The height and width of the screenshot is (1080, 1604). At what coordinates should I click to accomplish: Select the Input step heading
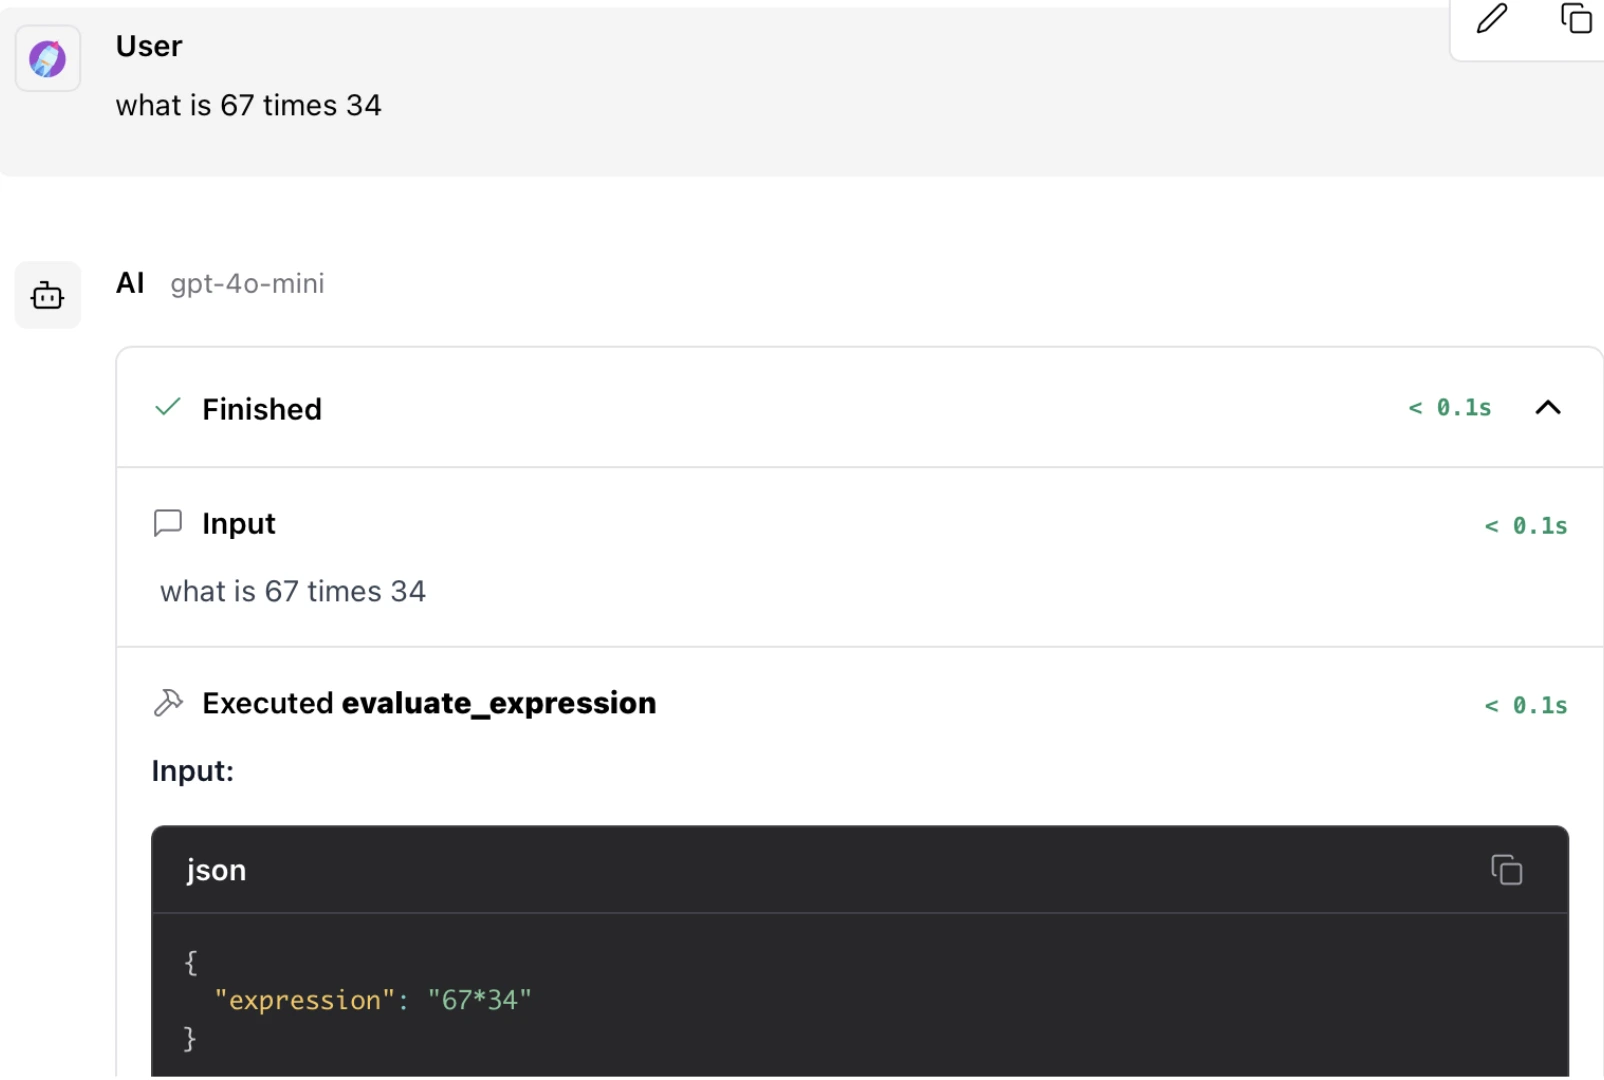238,524
